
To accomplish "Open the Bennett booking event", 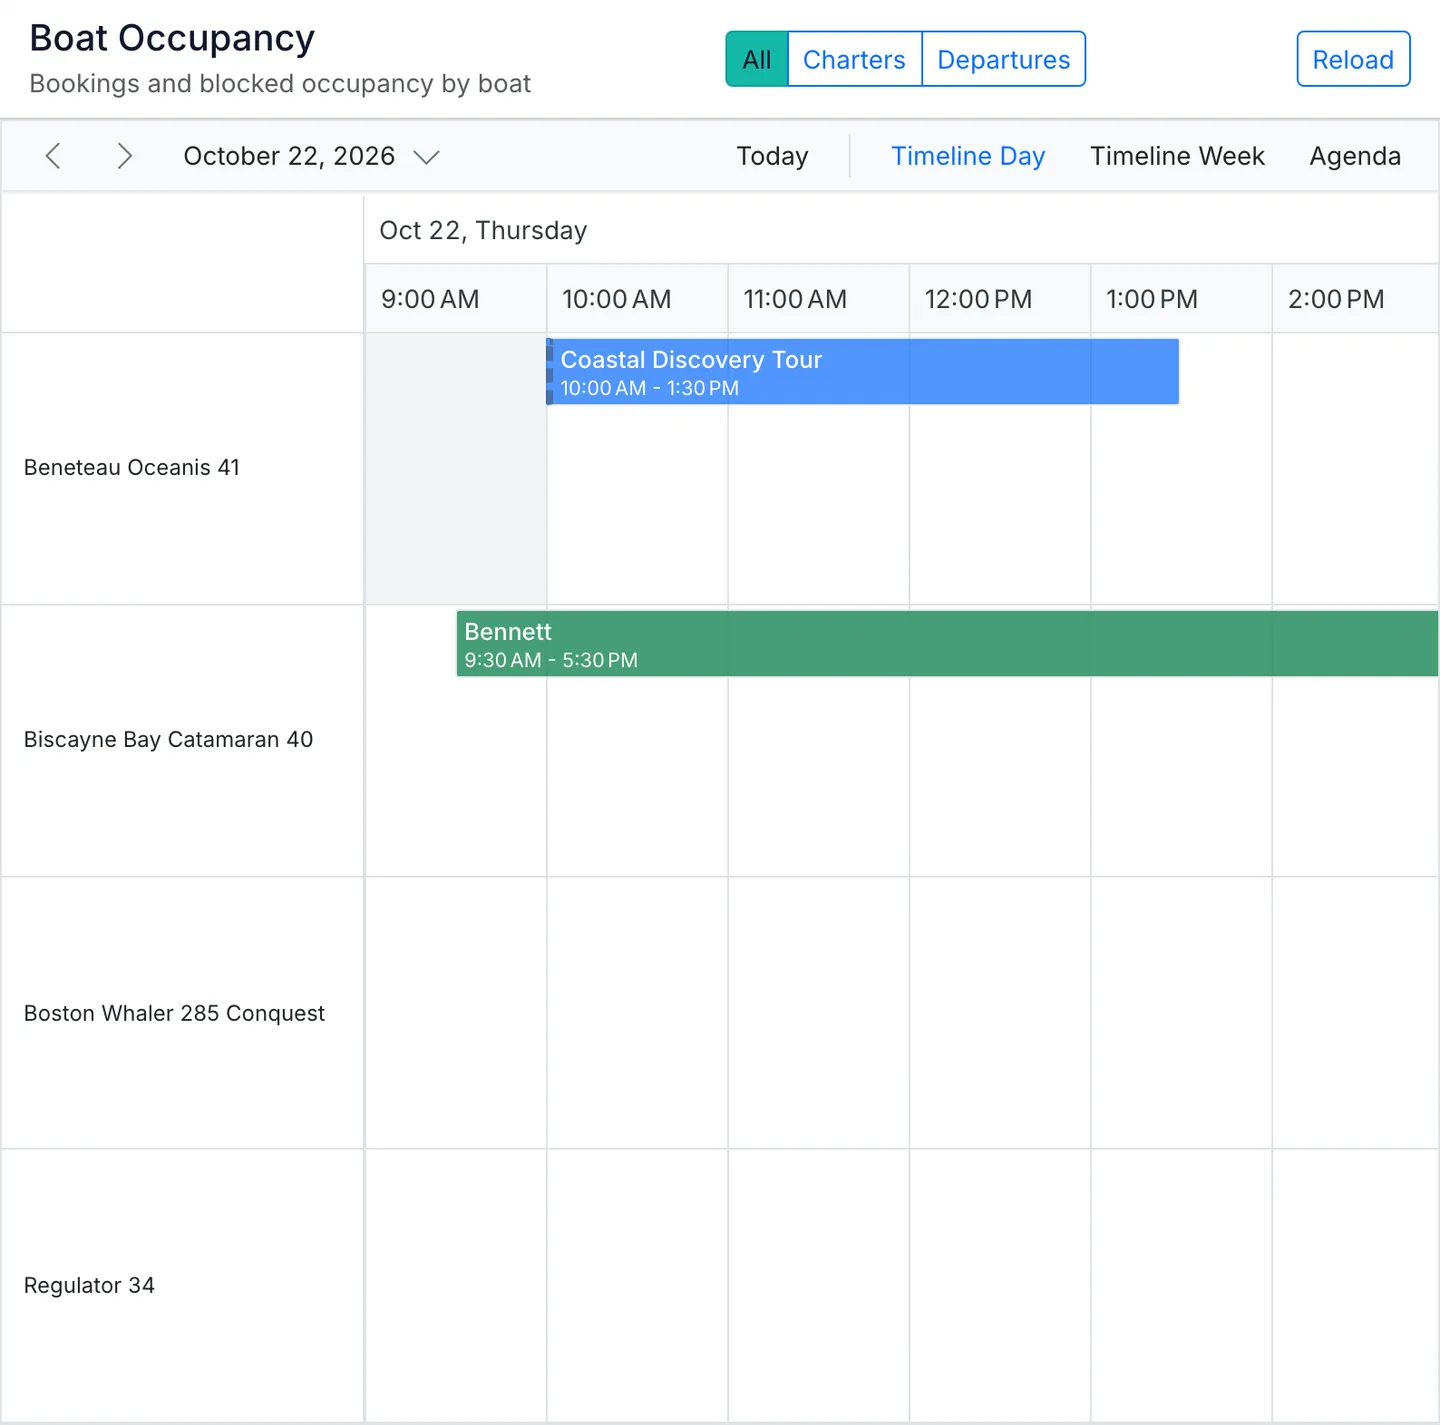I will (947, 644).
